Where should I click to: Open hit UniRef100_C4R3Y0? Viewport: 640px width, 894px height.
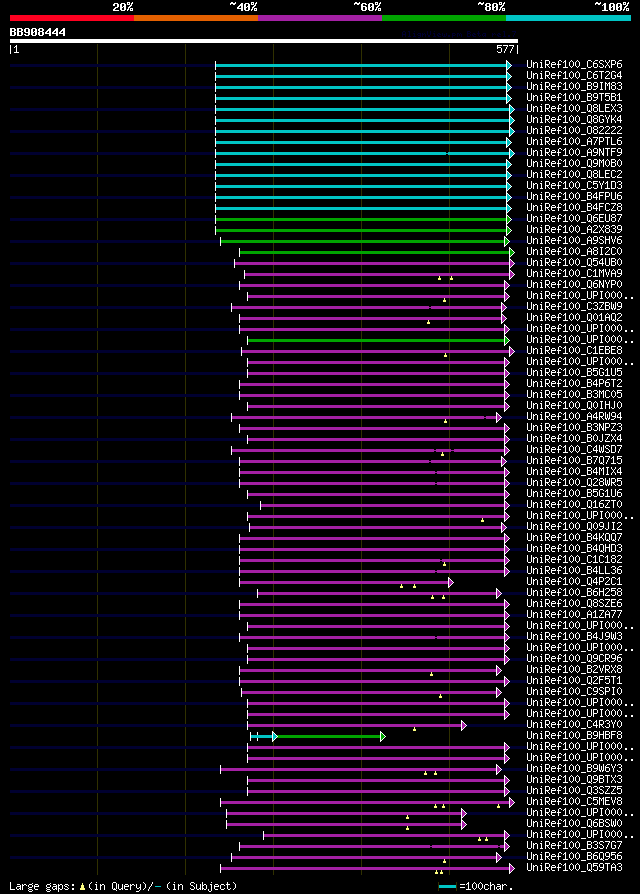pyautogui.click(x=574, y=725)
